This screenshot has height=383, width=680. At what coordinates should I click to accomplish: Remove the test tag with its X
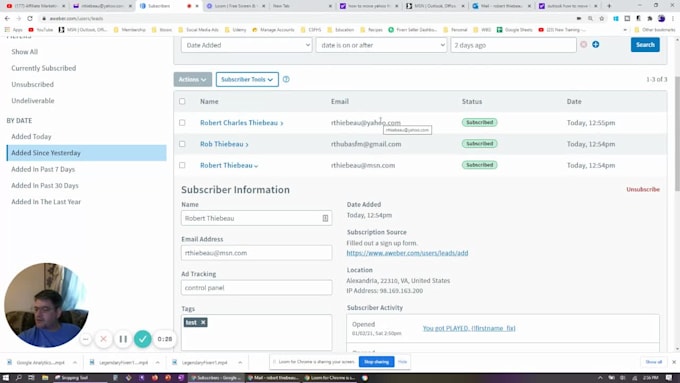pos(203,322)
